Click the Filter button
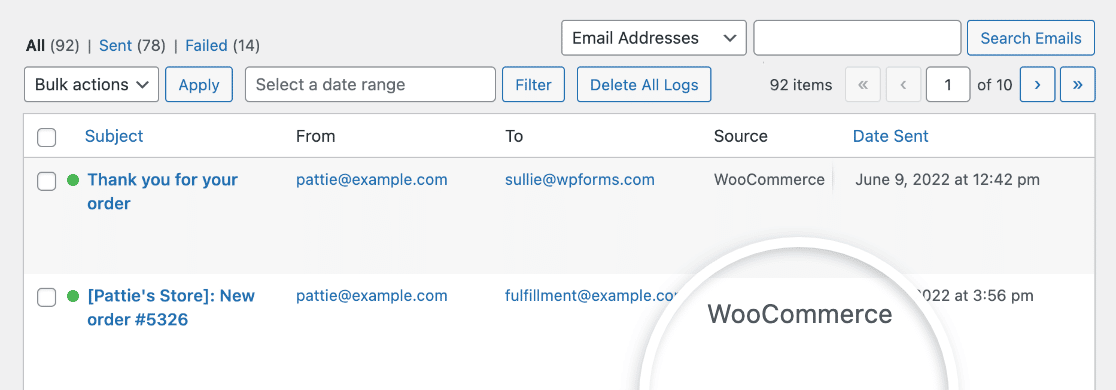This screenshot has height=390, width=1116. pyautogui.click(x=533, y=85)
